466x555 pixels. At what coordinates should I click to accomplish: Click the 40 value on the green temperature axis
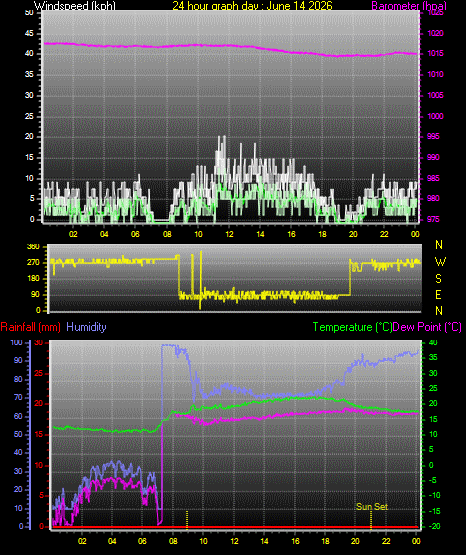pyautogui.click(x=433, y=342)
